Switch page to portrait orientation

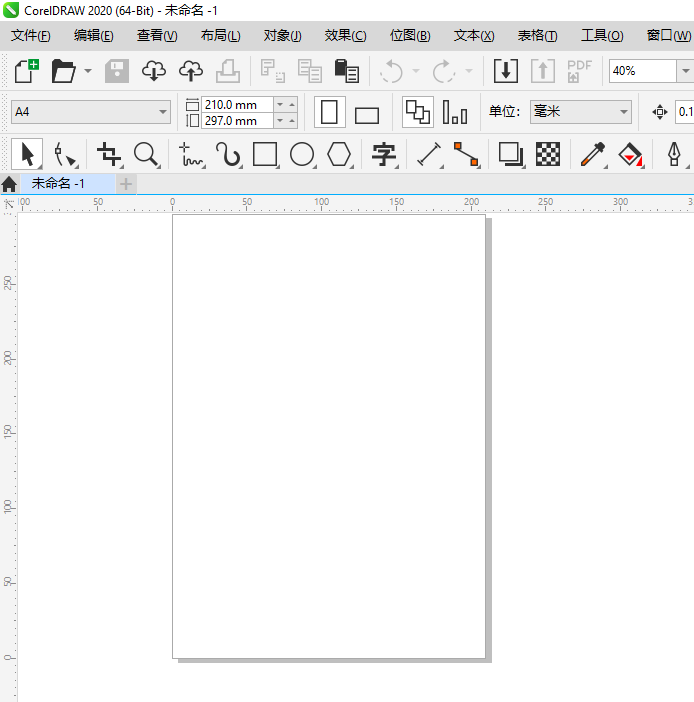pos(330,112)
